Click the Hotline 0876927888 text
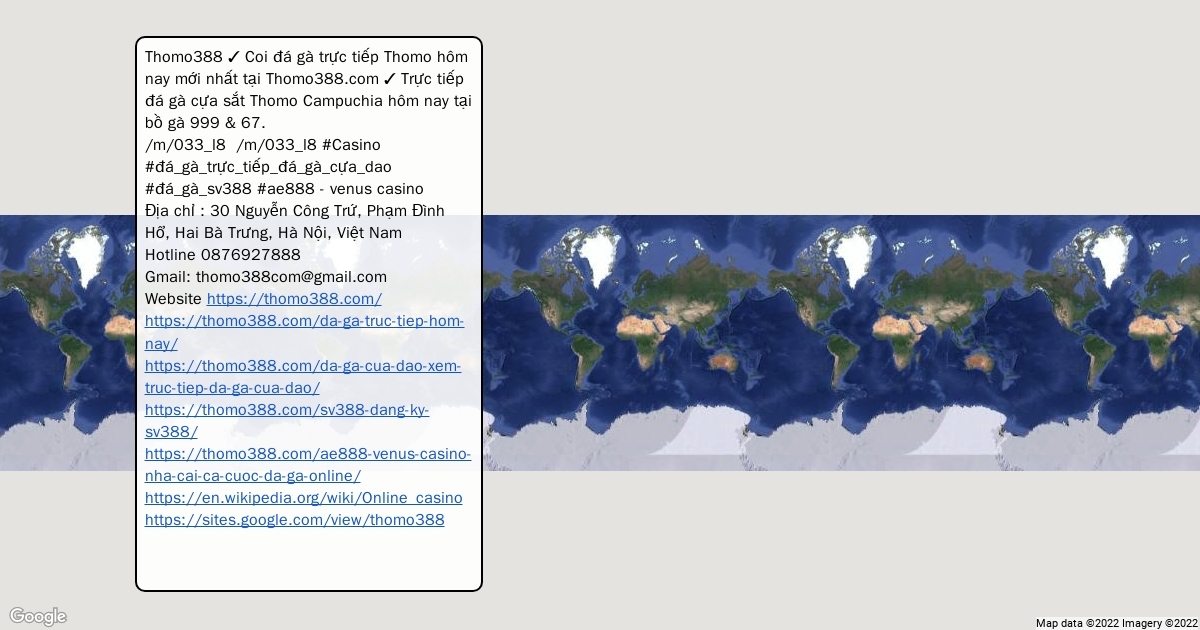The image size is (1200, 630). point(223,255)
